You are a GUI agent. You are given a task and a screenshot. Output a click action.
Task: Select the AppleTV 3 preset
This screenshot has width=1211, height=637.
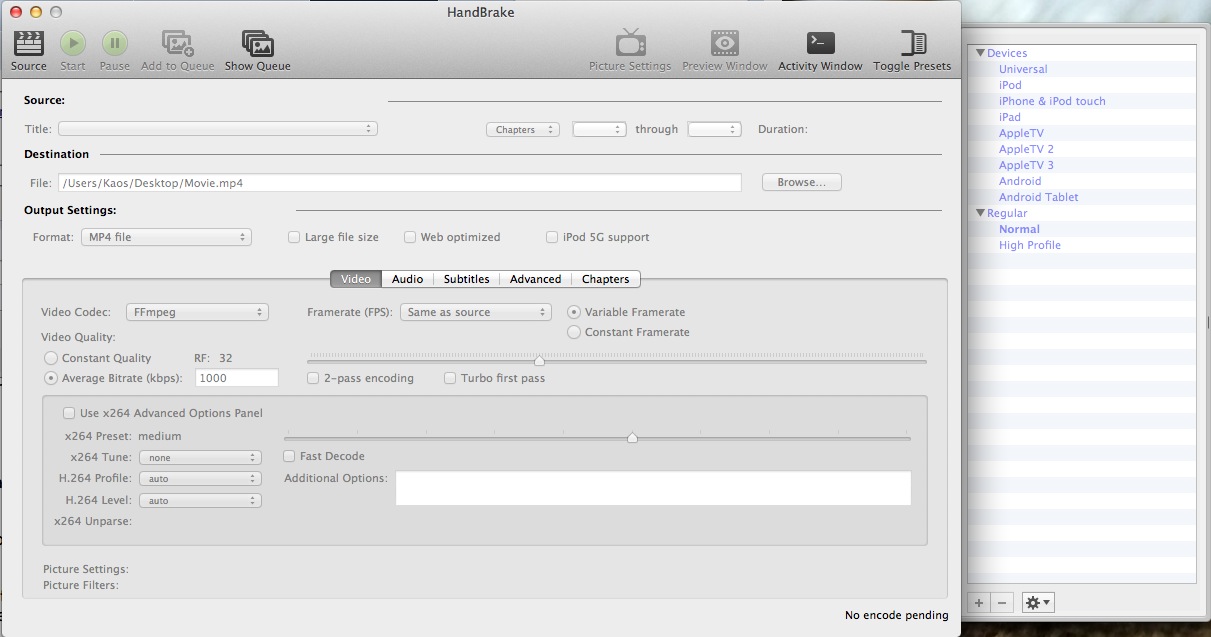click(1026, 165)
